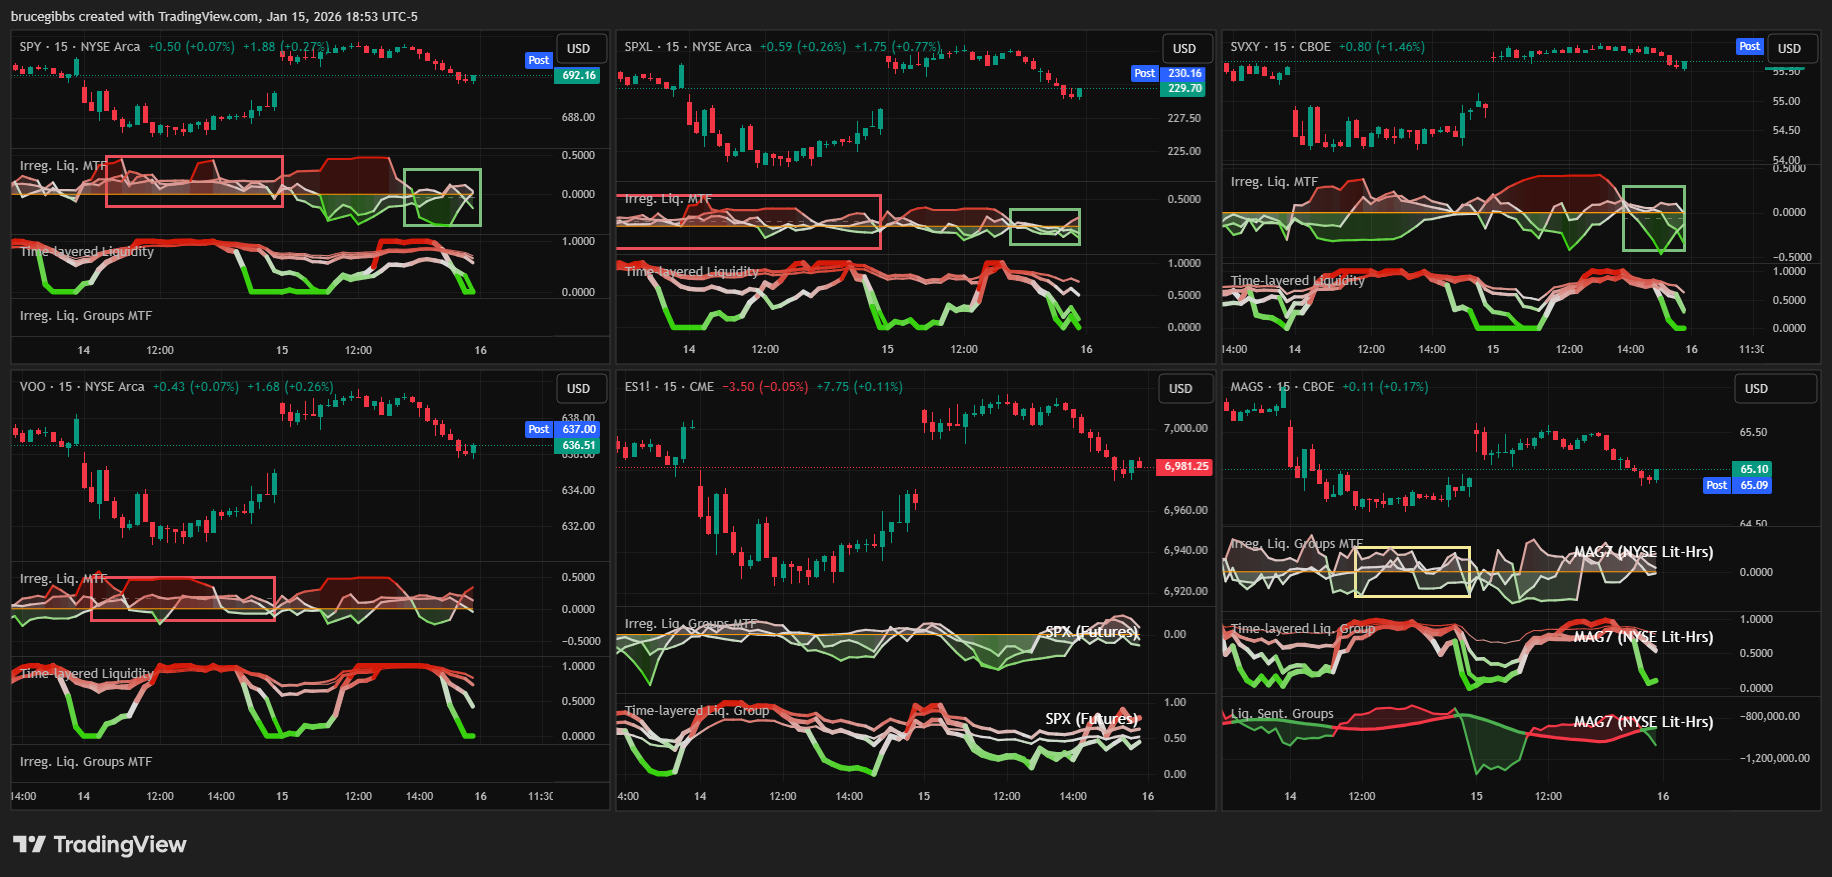The height and width of the screenshot is (877, 1832).
Task: Click the TradingView logo icon
Action: coord(29,844)
